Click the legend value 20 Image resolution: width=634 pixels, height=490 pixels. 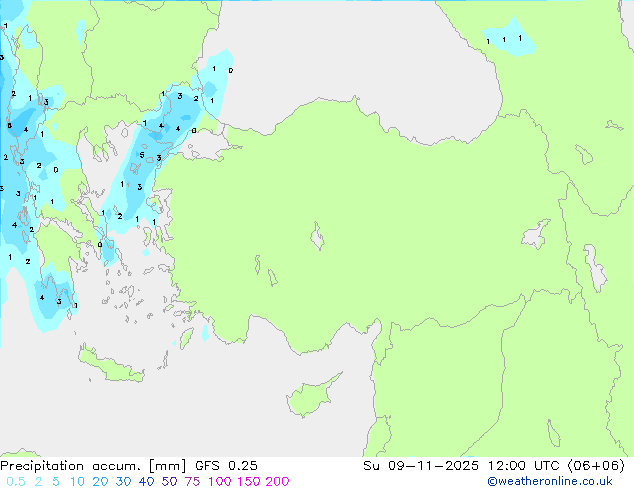pos(100,482)
